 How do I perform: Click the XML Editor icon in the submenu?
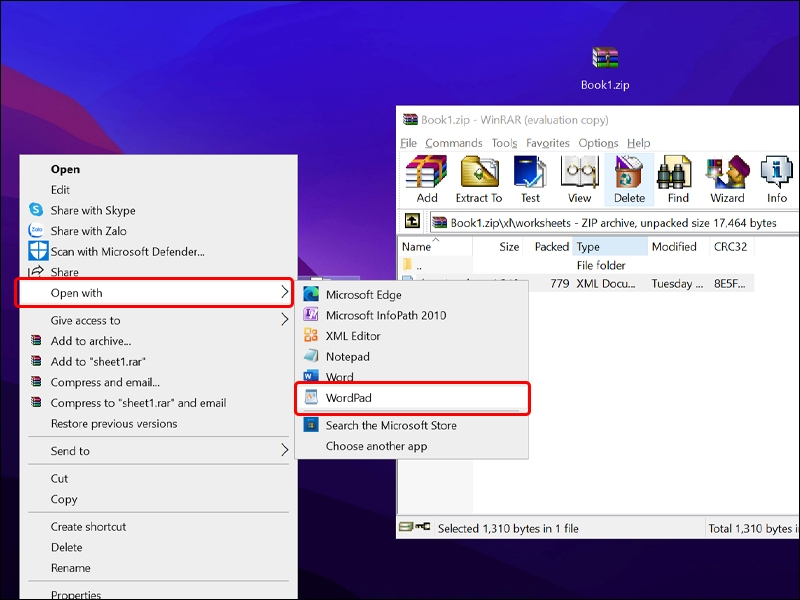(311, 335)
